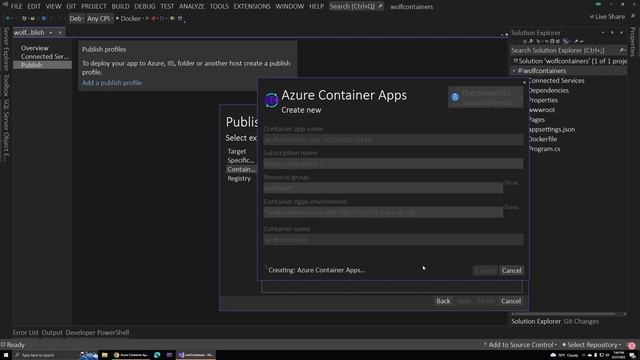Viewport: 640px width, 360px height.
Task: Collapse the wolfcontainers project node
Action: 514,71
